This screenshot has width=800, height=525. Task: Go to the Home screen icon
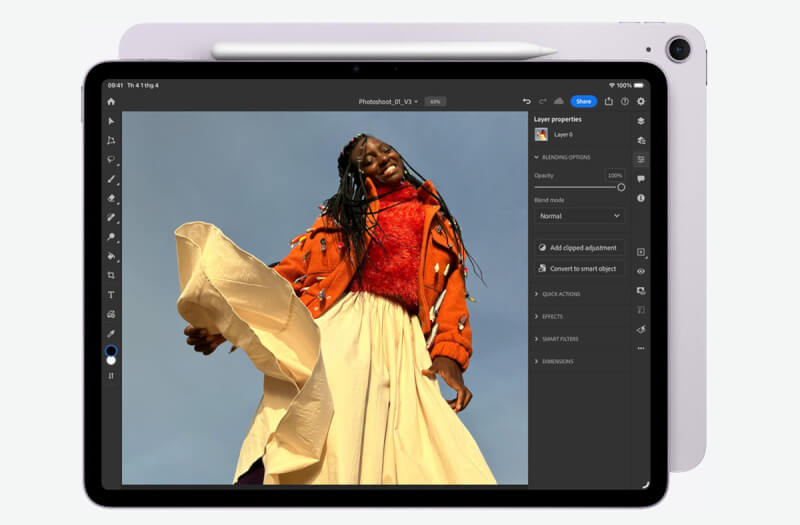click(111, 101)
